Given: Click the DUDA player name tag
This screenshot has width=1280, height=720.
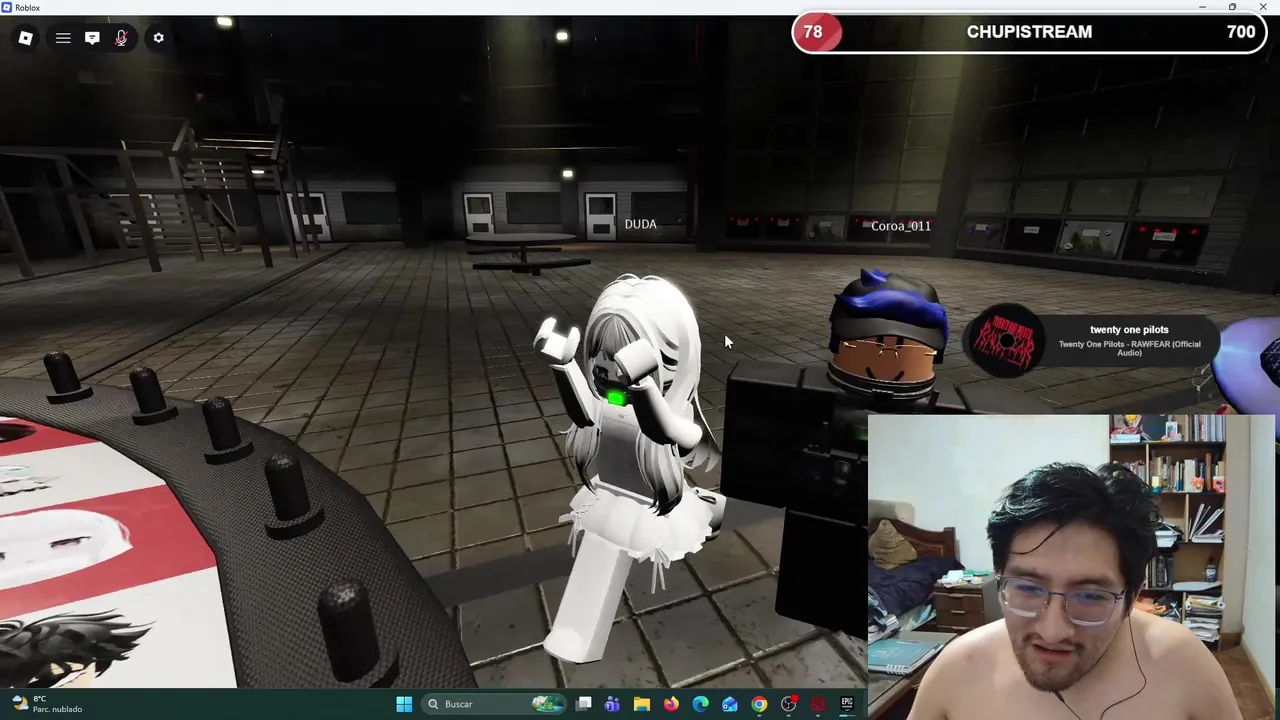Looking at the screenshot, I should pyautogui.click(x=641, y=224).
